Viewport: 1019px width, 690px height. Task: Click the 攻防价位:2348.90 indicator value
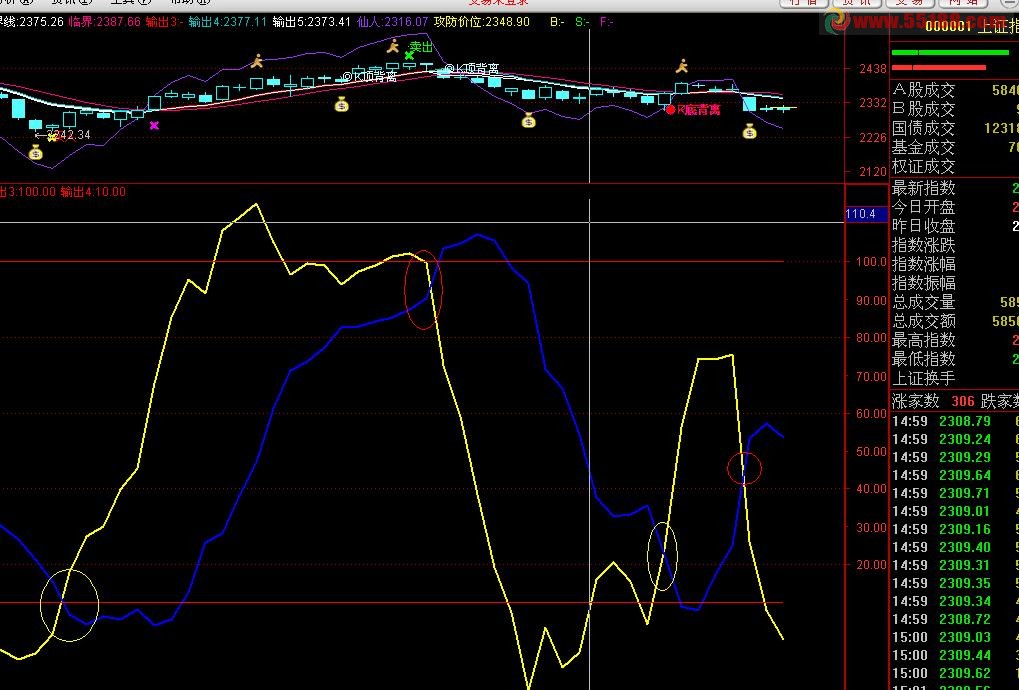[x=482, y=22]
